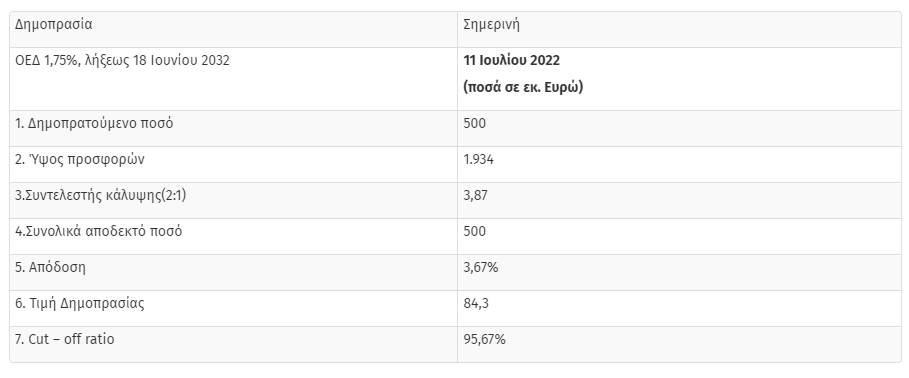The image size is (909, 378).
Task: Click the value 1.934
Action: pos(478,159)
